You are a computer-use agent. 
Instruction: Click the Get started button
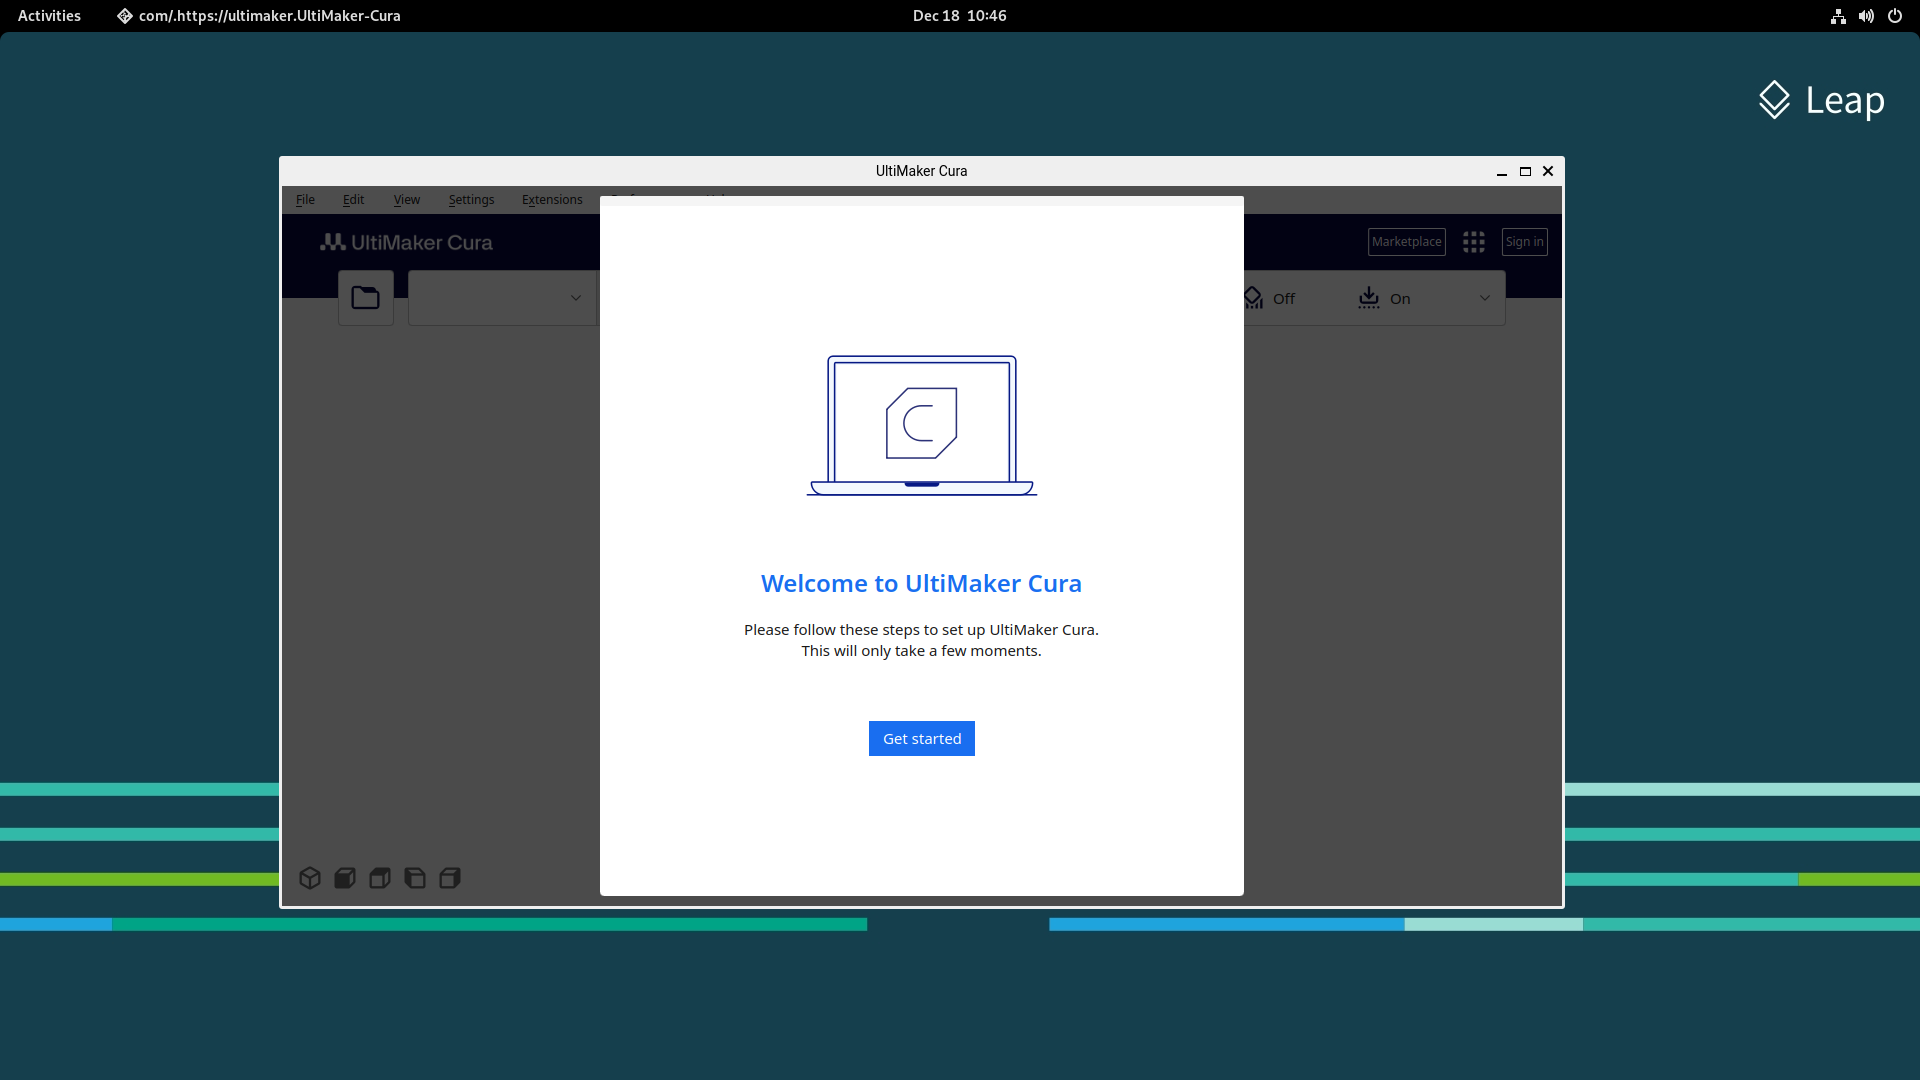click(x=921, y=739)
